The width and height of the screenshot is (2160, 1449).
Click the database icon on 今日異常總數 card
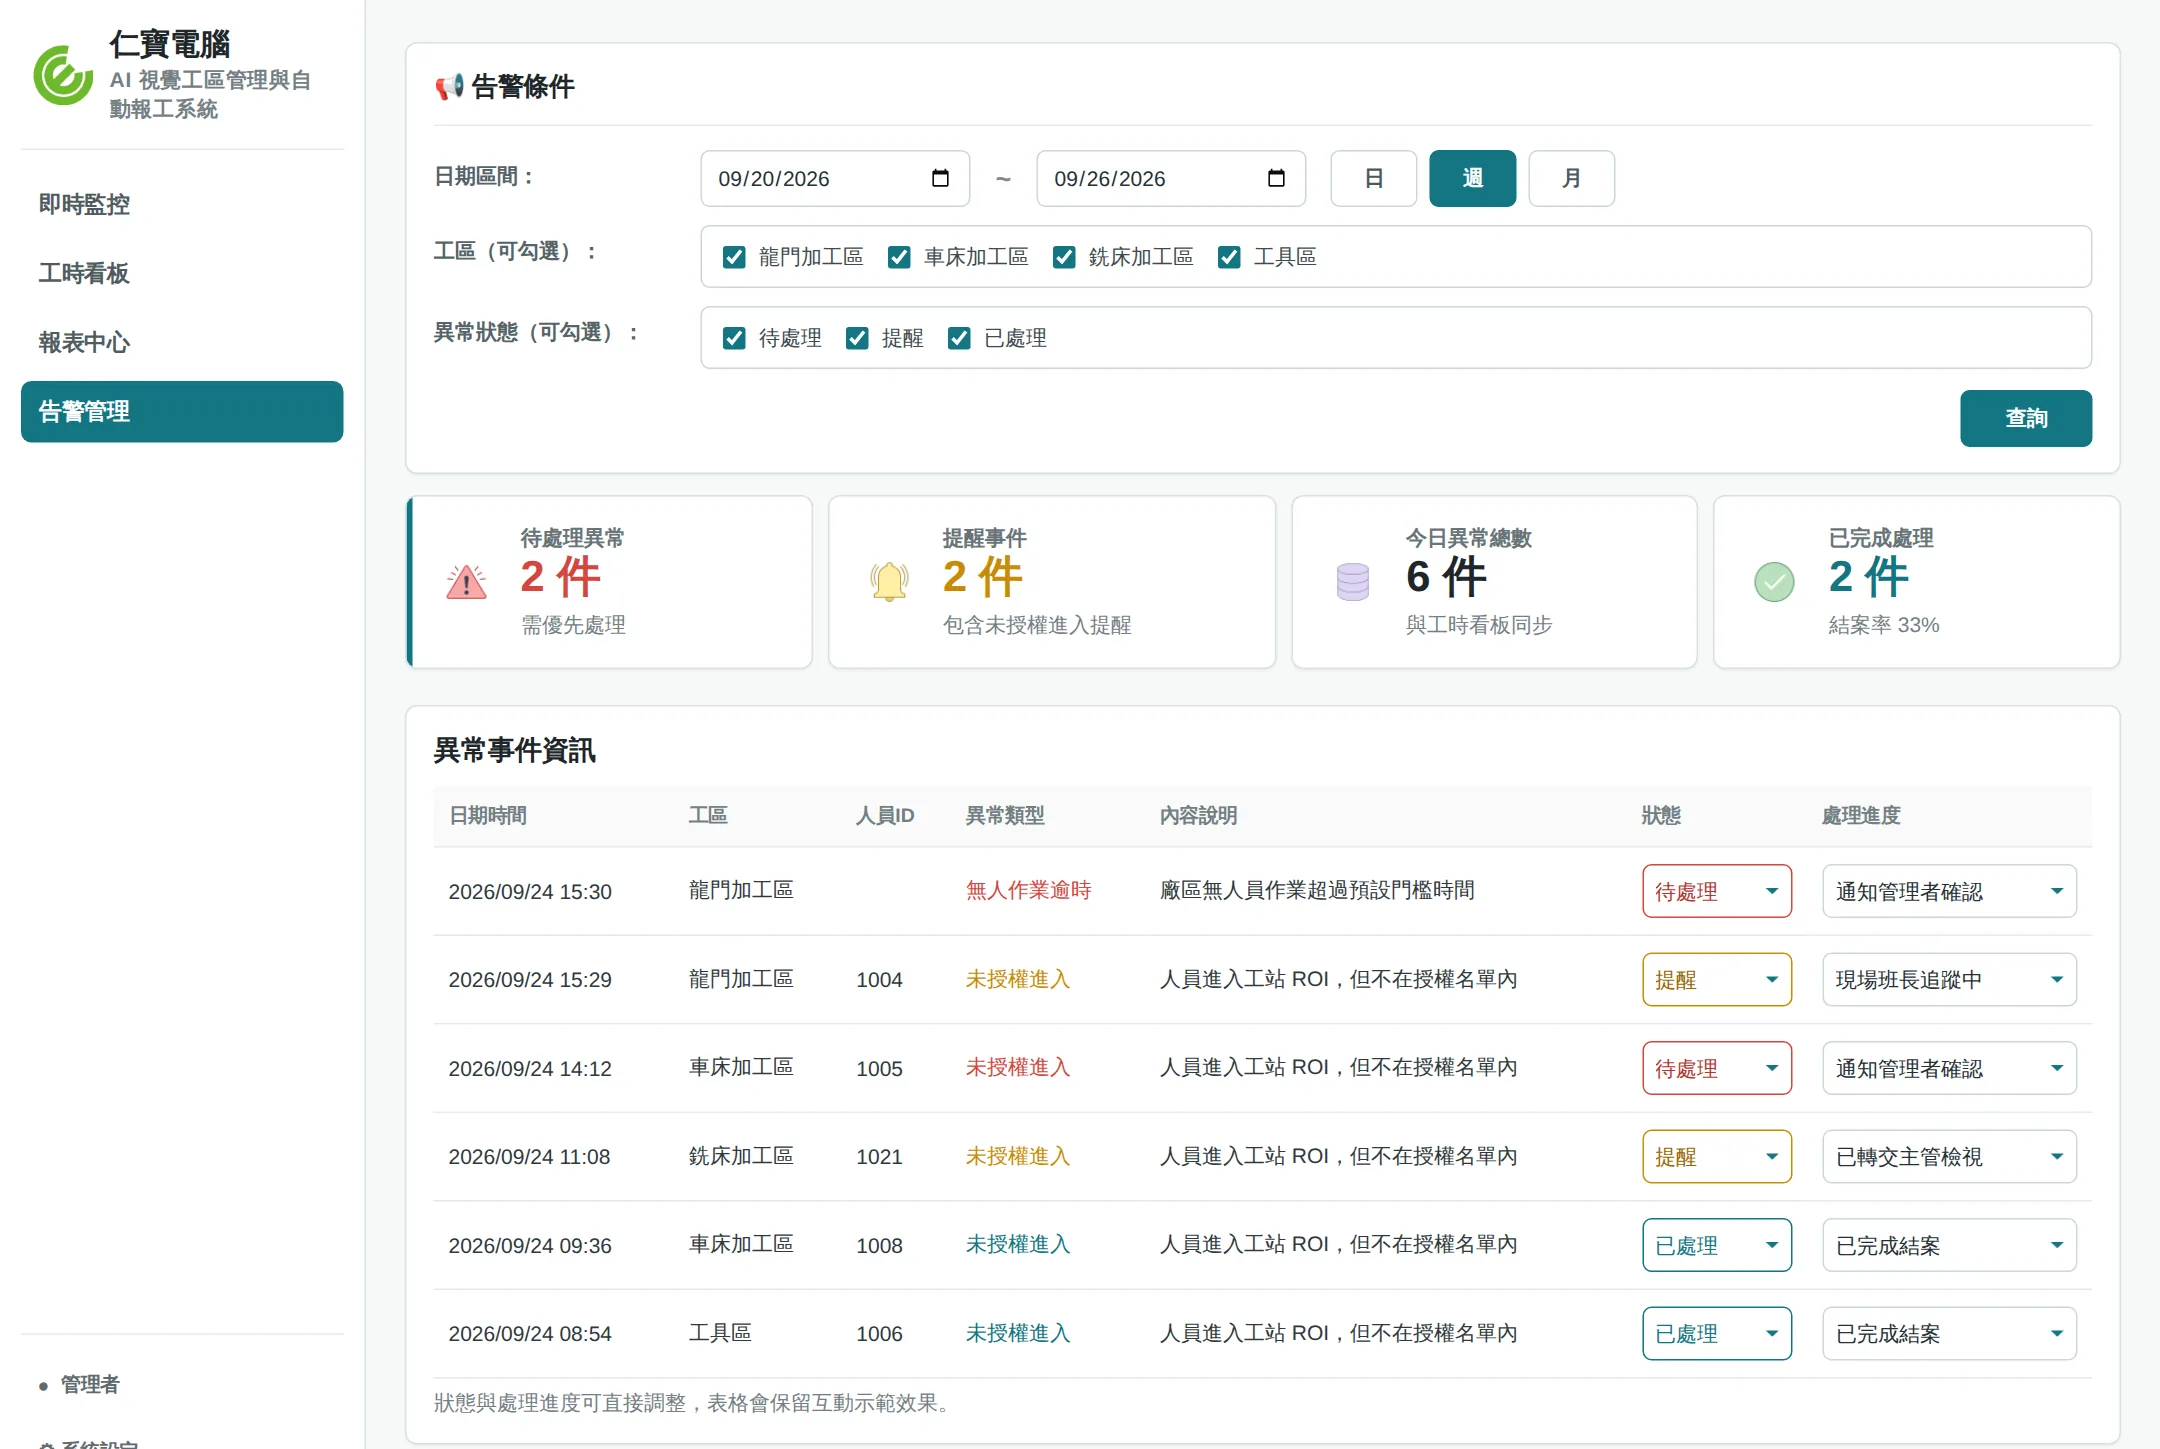click(x=1352, y=582)
